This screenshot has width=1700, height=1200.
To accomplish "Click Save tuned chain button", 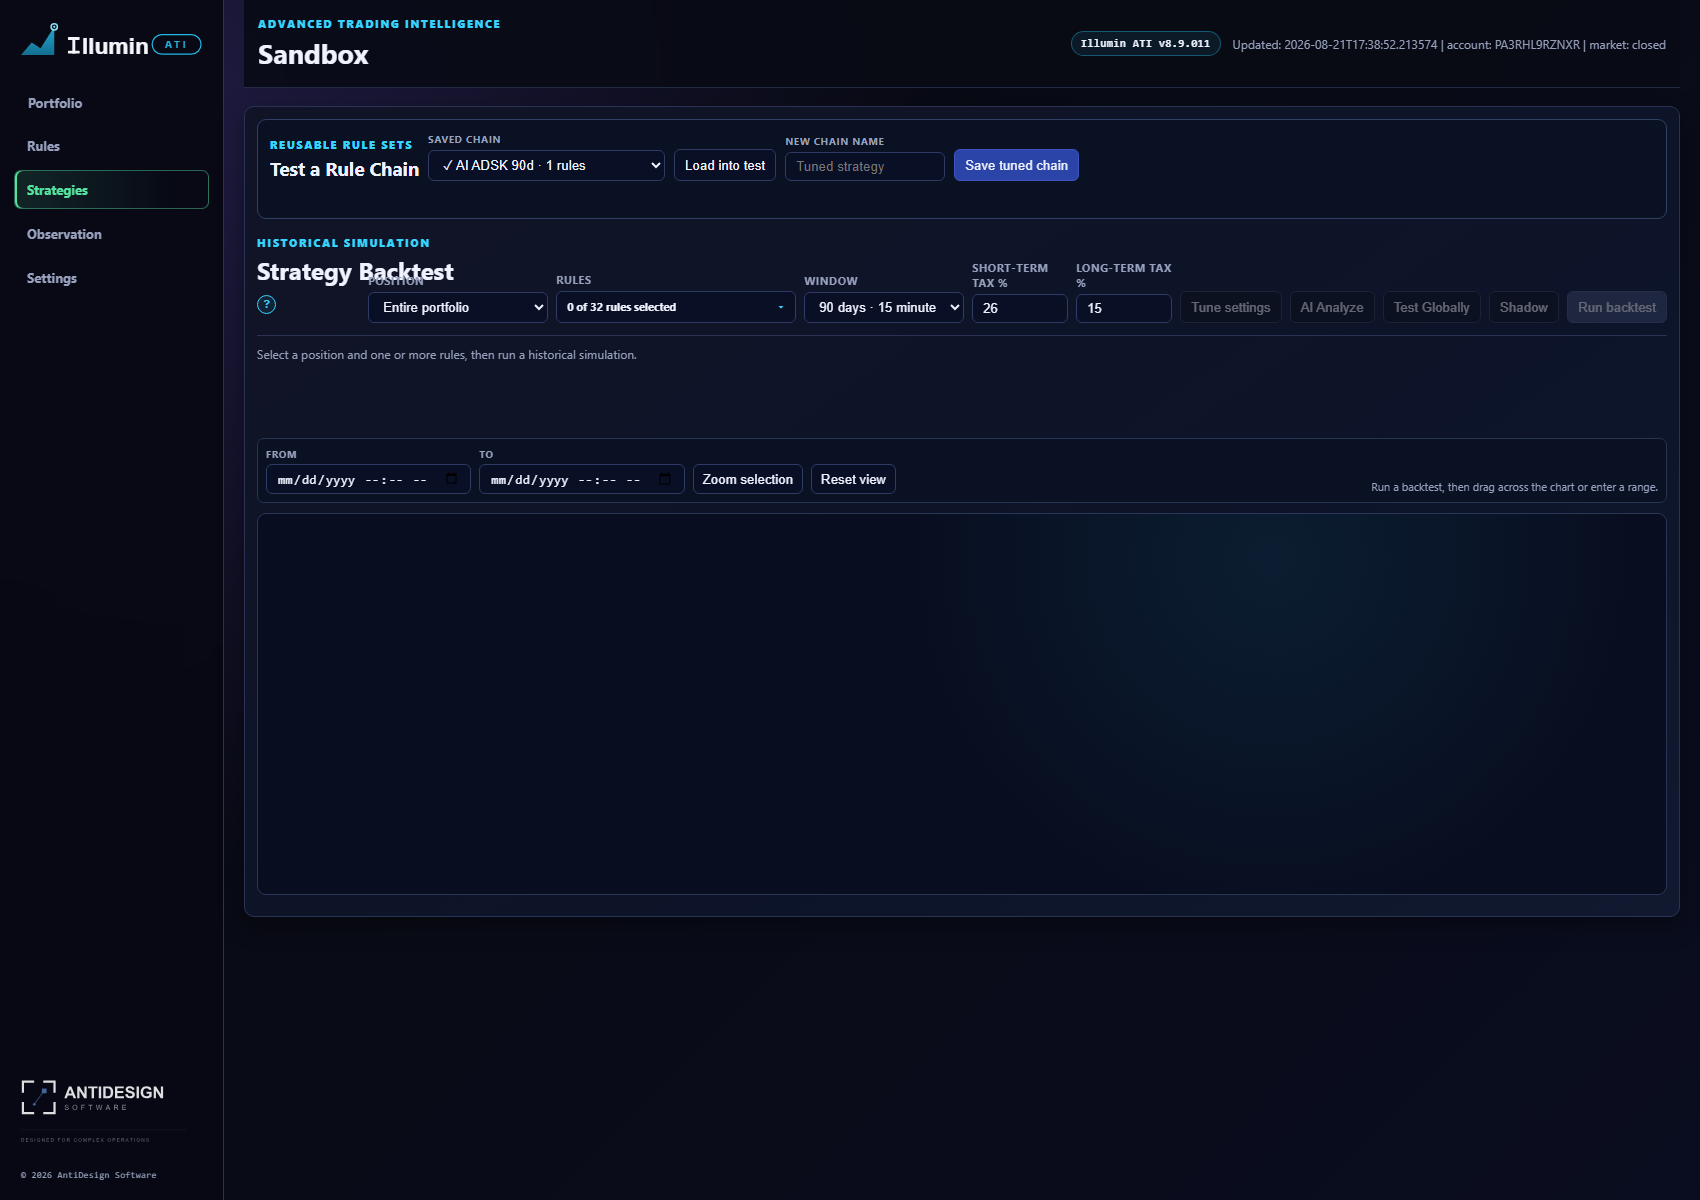I will click(x=1016, y=165).
